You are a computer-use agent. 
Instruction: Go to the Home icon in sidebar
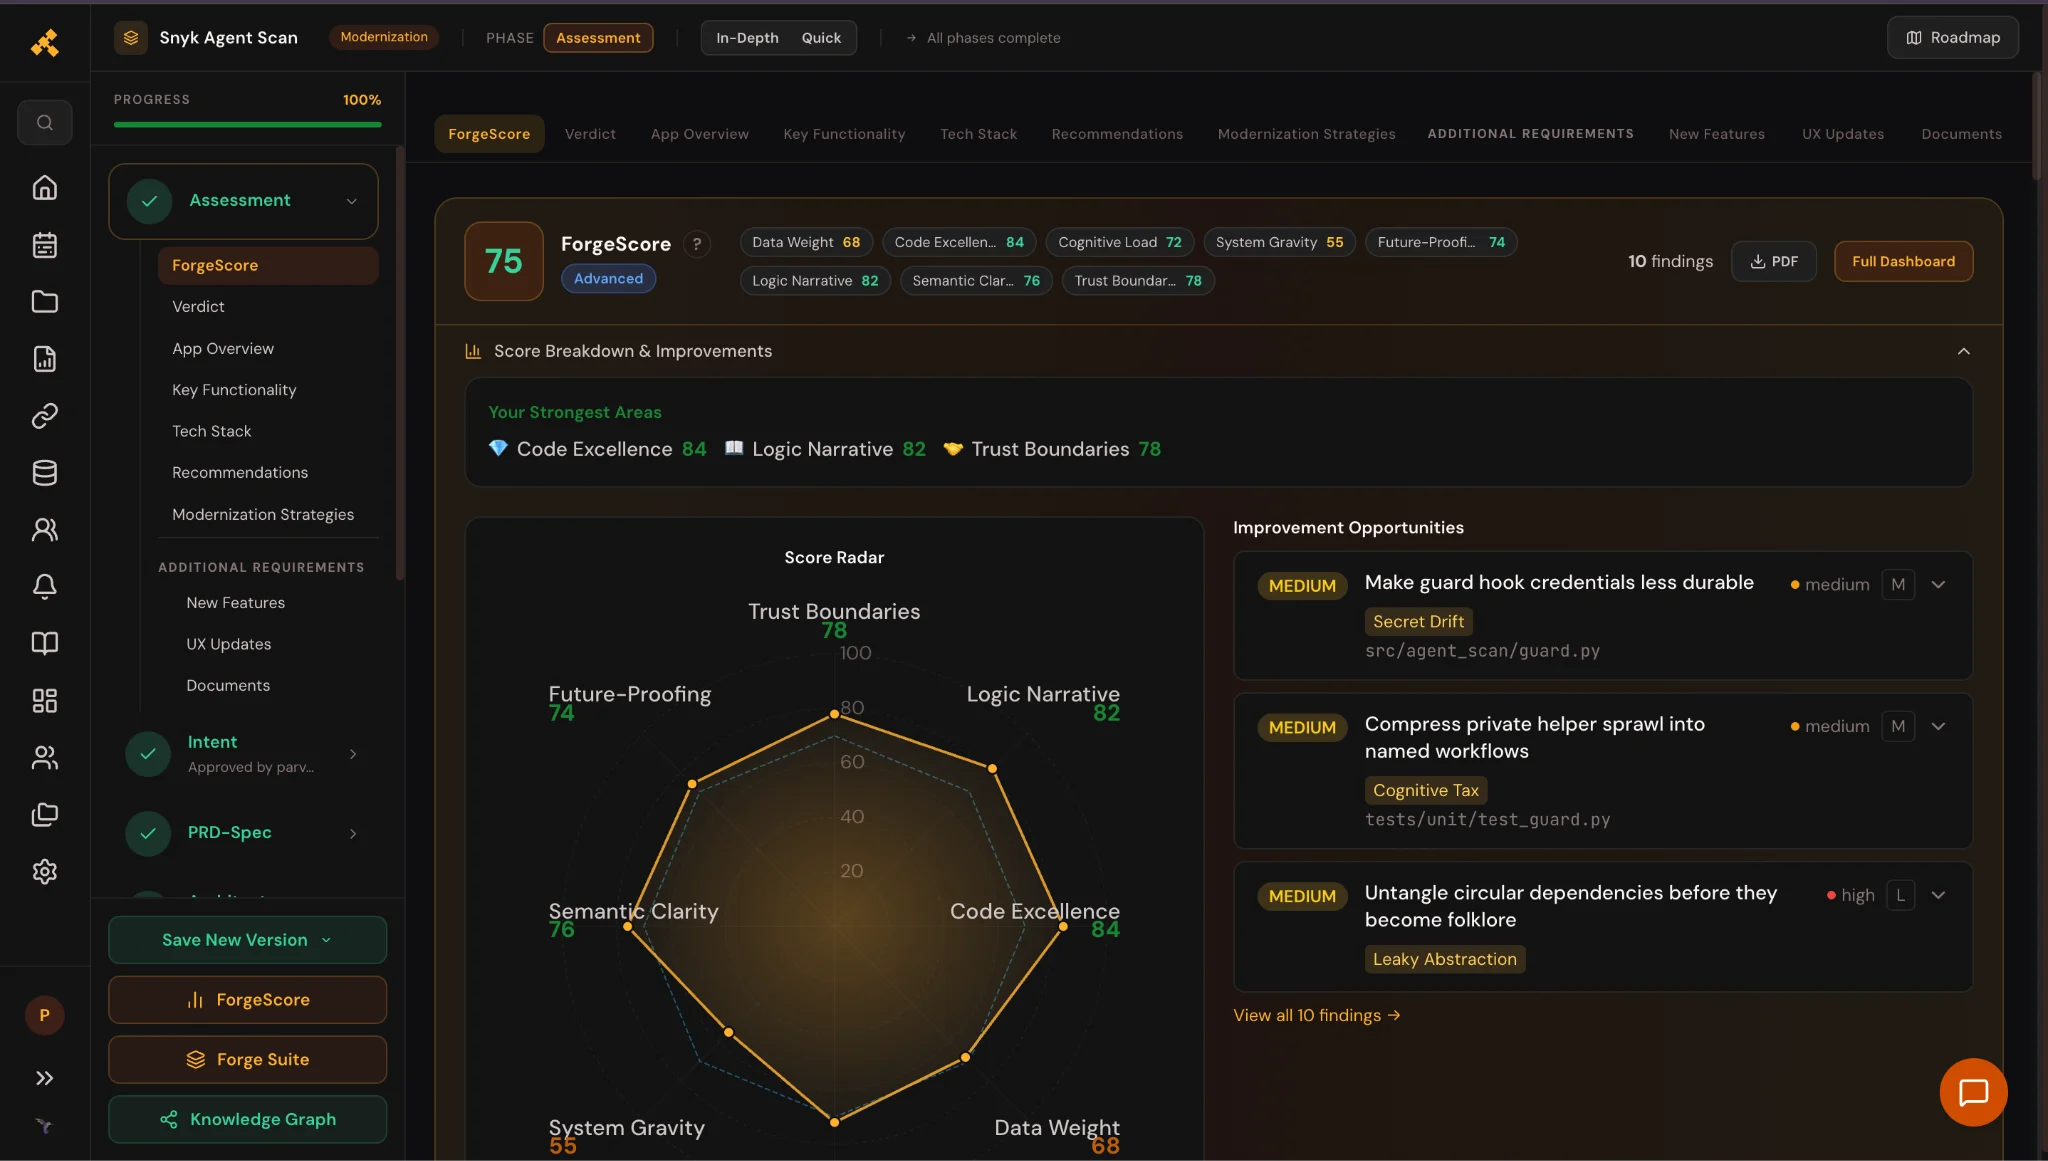[x=44, y=187]
